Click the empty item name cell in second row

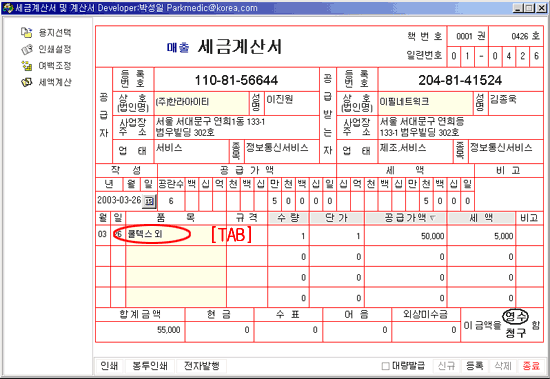tap(176, 256)
